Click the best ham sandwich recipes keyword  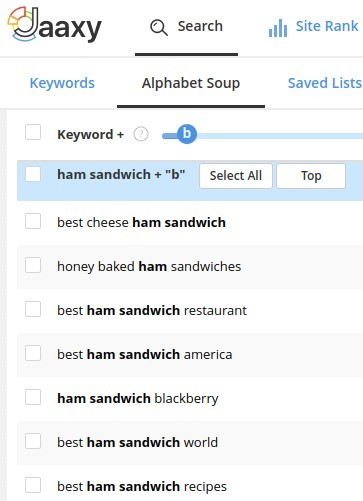pyautogui.click(x=142, y=487)
